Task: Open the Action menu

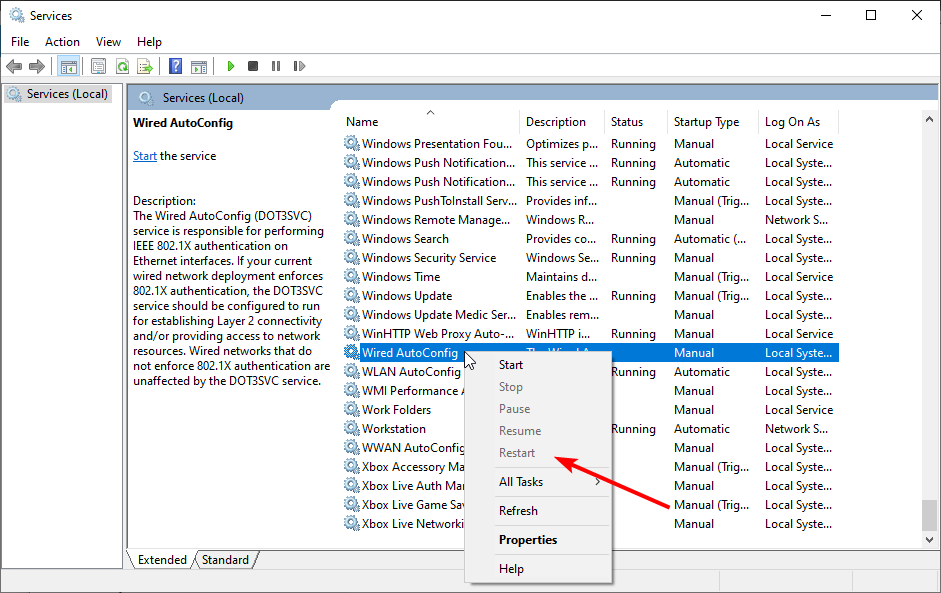Action: pyautogui.click(x=62, y=41)
